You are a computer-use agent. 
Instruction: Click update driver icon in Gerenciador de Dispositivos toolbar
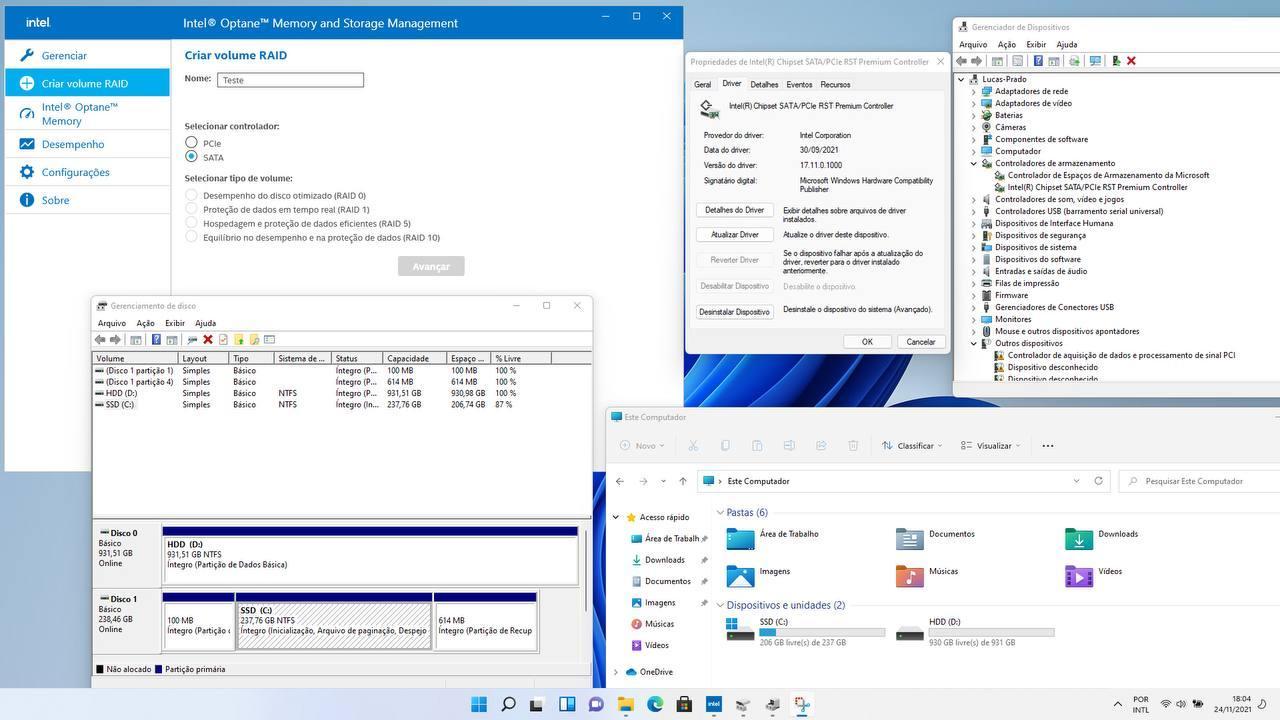(1116, 61)
